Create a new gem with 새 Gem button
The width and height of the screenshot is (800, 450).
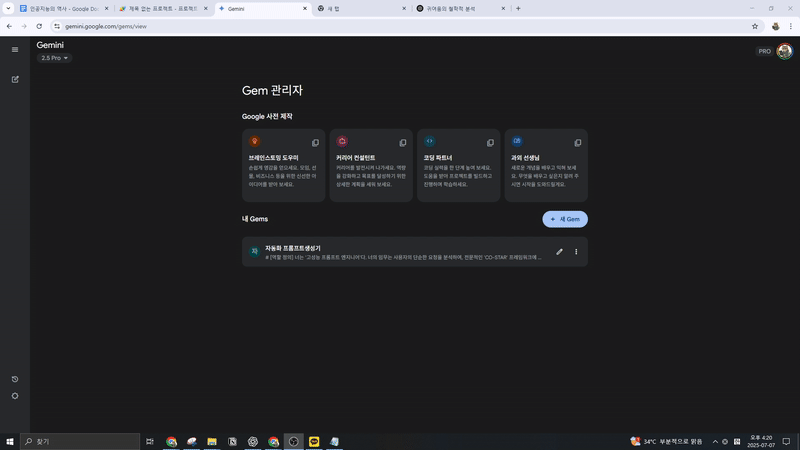[x=565, y=219]
